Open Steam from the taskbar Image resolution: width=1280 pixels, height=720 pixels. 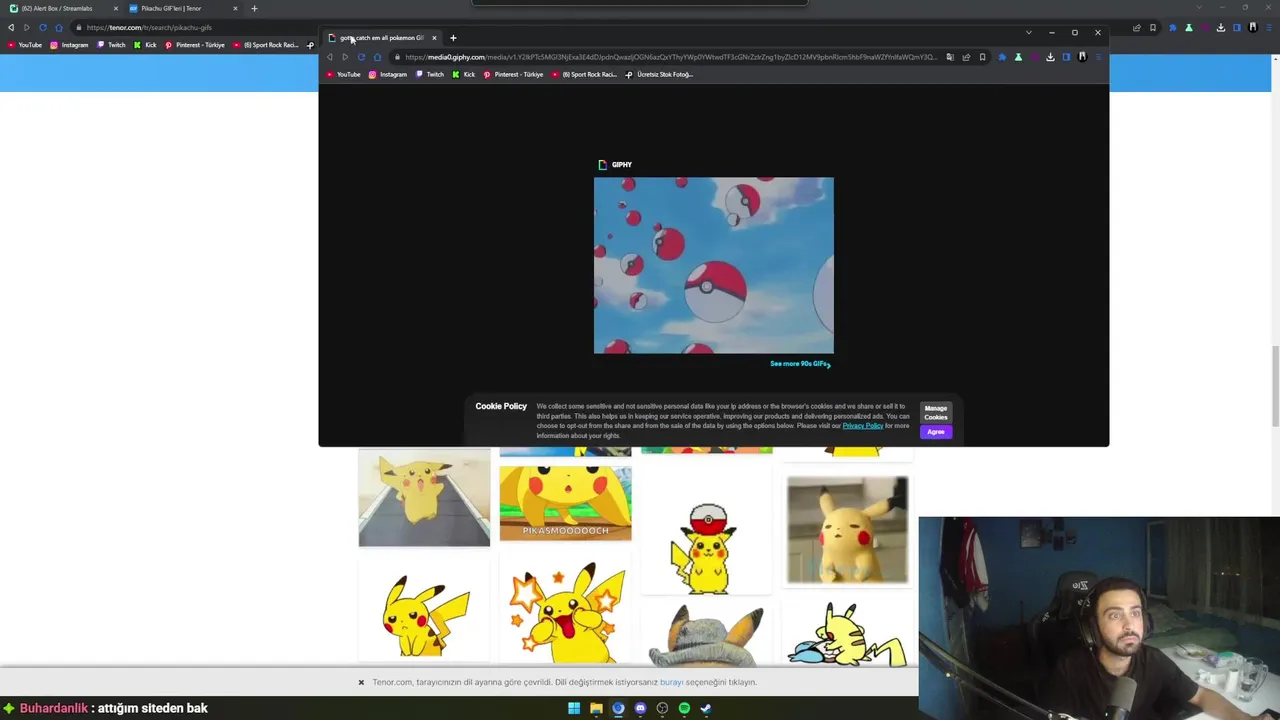pos(706,708)
